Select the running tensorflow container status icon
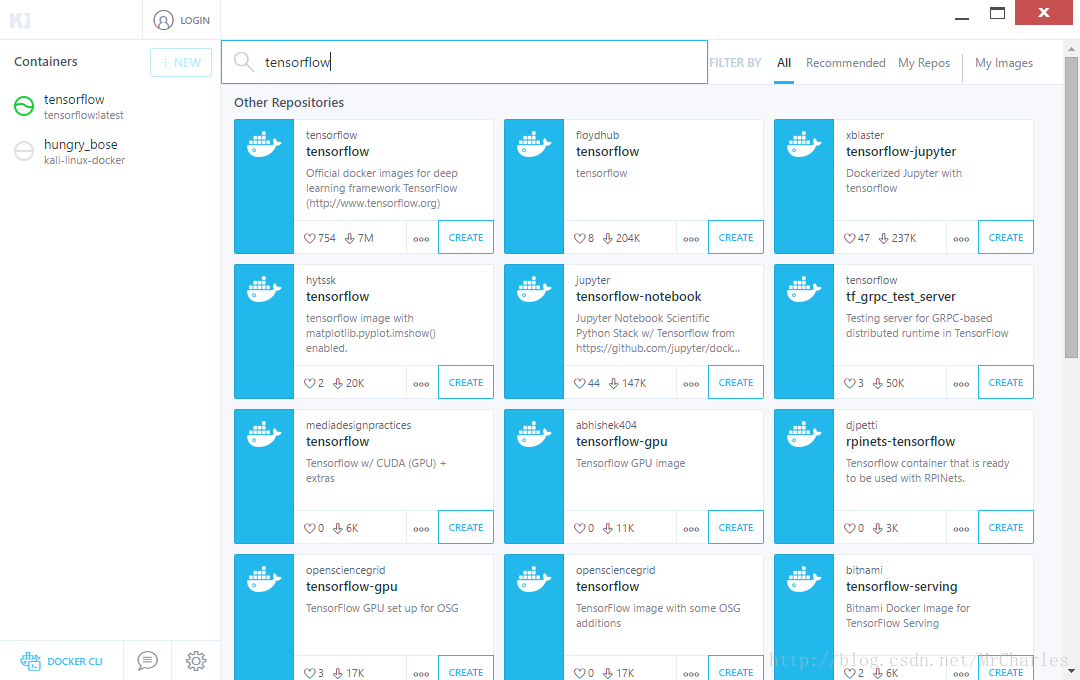The height and width of the screenshot is (680, 1080). tap(24, 106)
